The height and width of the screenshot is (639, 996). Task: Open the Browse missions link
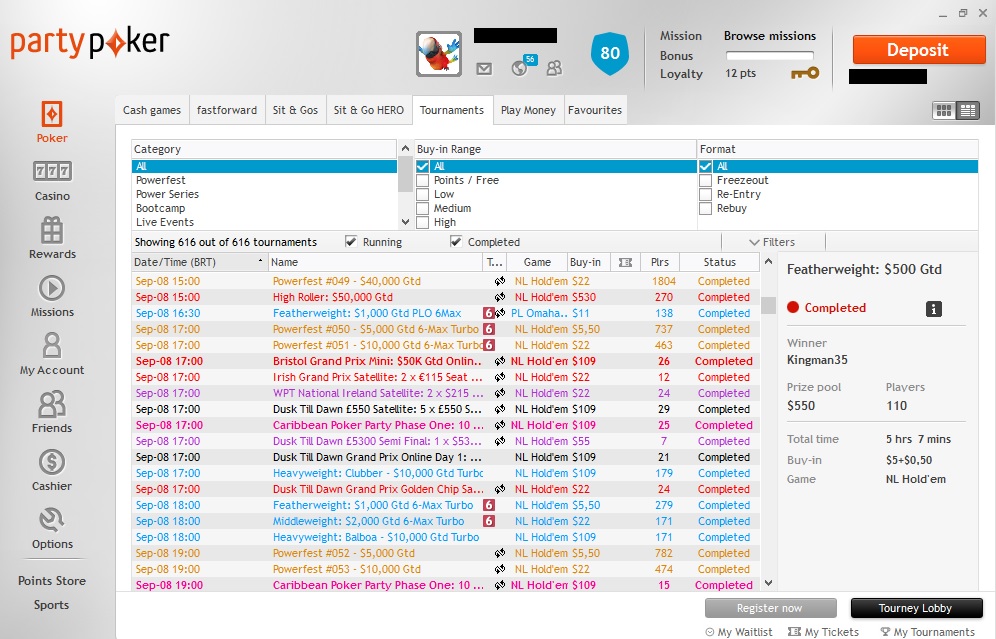tap(770, 36)
